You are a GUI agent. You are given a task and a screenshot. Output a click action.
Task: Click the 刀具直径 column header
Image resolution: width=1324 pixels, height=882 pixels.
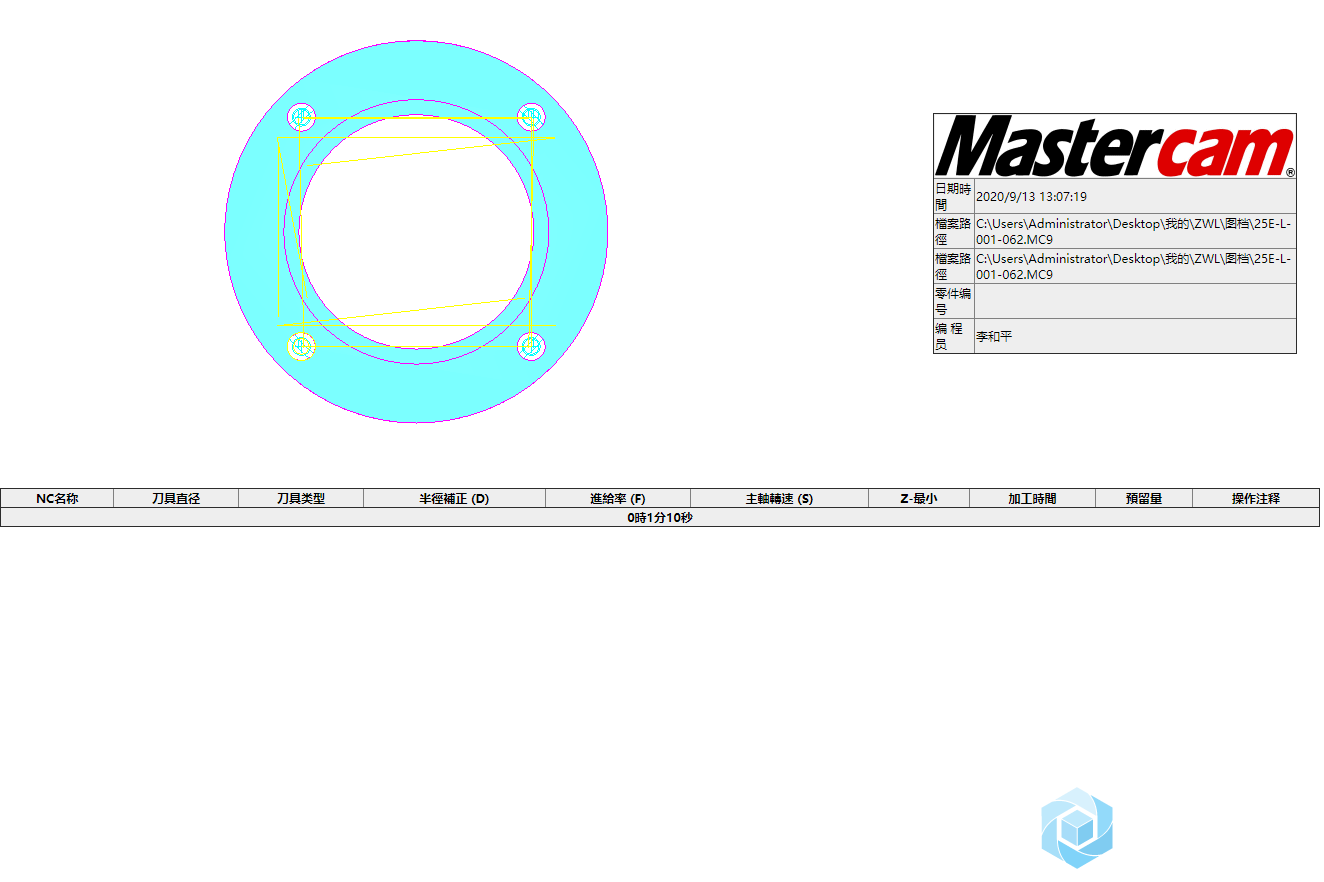176,498
